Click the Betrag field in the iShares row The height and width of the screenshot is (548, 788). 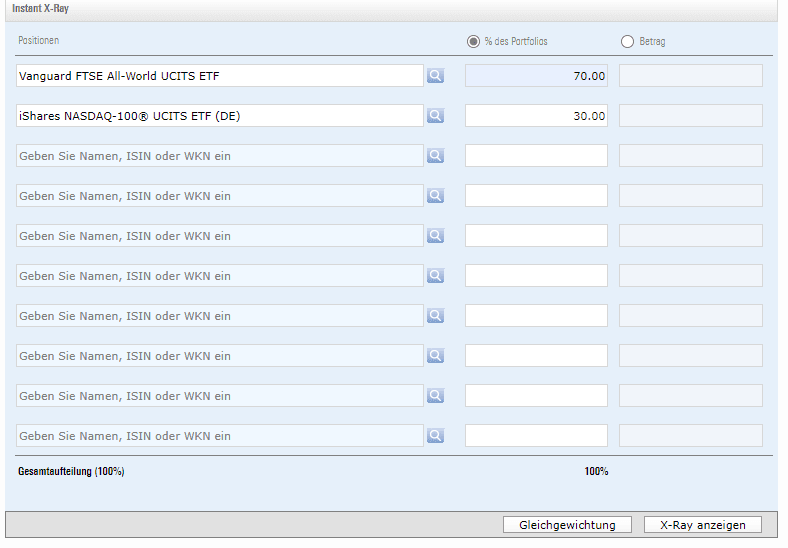[691, 116]
